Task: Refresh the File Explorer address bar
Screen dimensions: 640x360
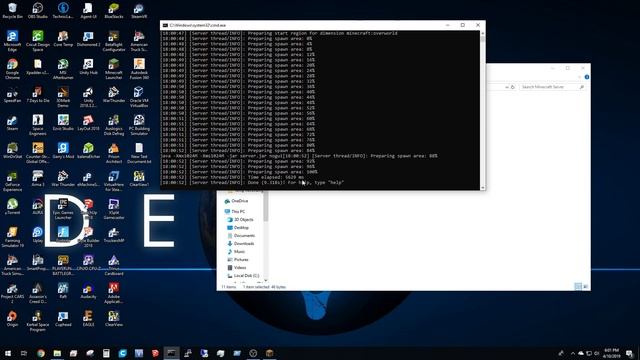Action: click(513, 87)
